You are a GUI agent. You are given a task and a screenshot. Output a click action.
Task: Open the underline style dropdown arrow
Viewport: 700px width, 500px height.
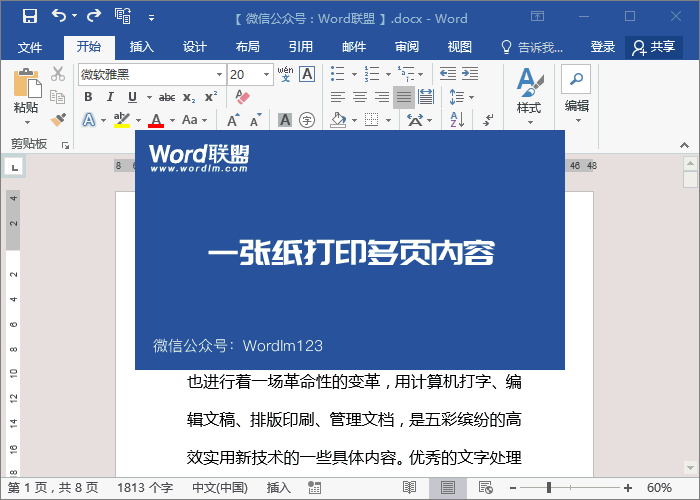click(x=149, y=97)
